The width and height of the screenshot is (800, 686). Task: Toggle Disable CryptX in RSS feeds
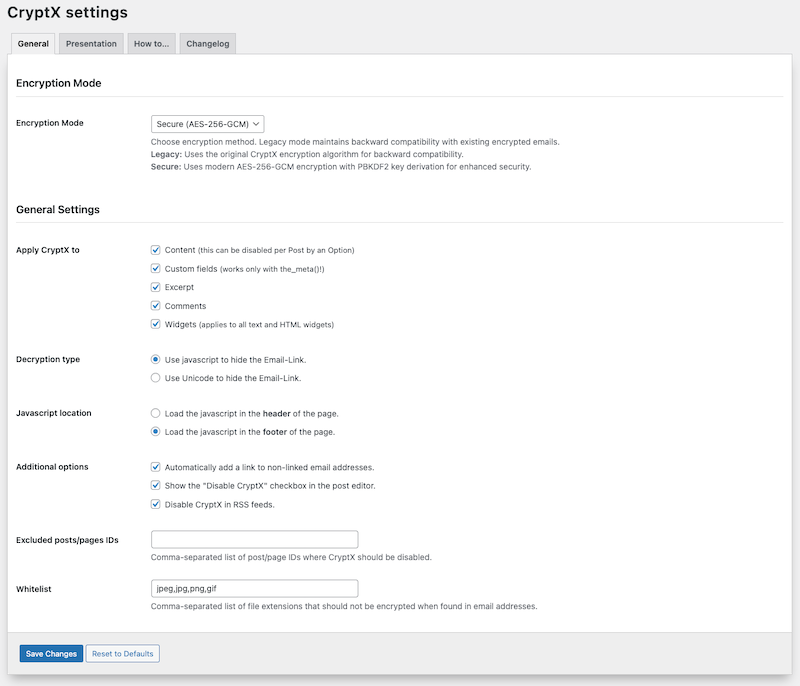pos(156,504)
